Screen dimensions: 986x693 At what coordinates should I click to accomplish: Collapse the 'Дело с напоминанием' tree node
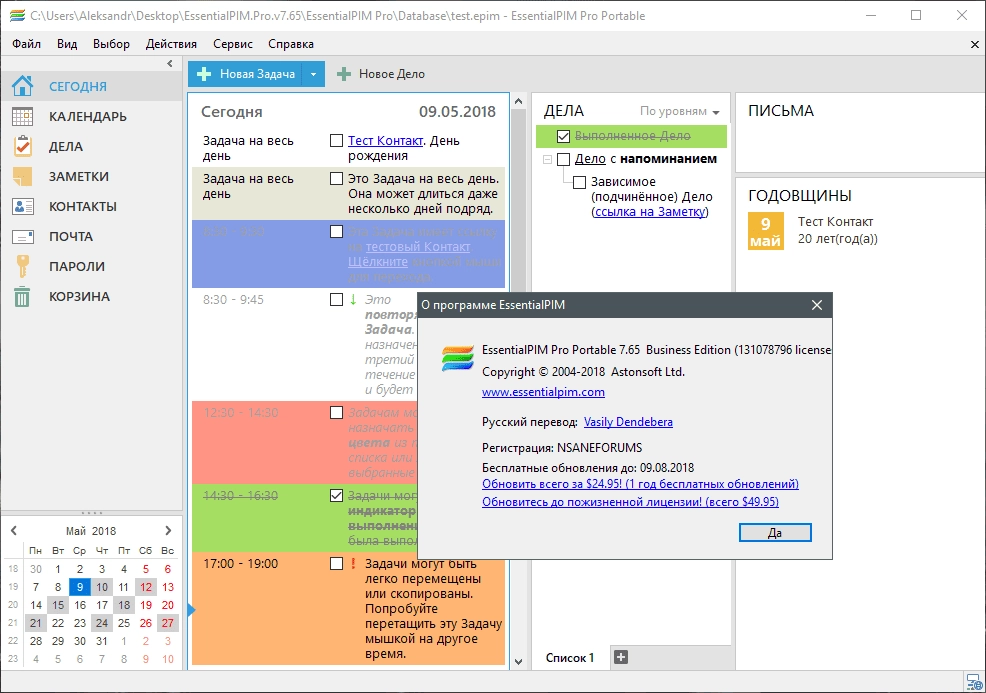pyautogui.click(x=547, y=159)
